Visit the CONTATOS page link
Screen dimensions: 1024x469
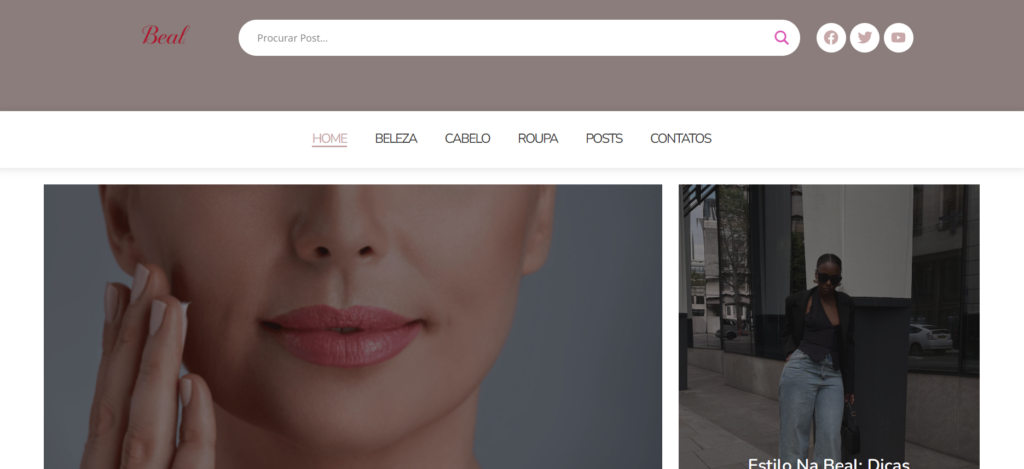680,138
